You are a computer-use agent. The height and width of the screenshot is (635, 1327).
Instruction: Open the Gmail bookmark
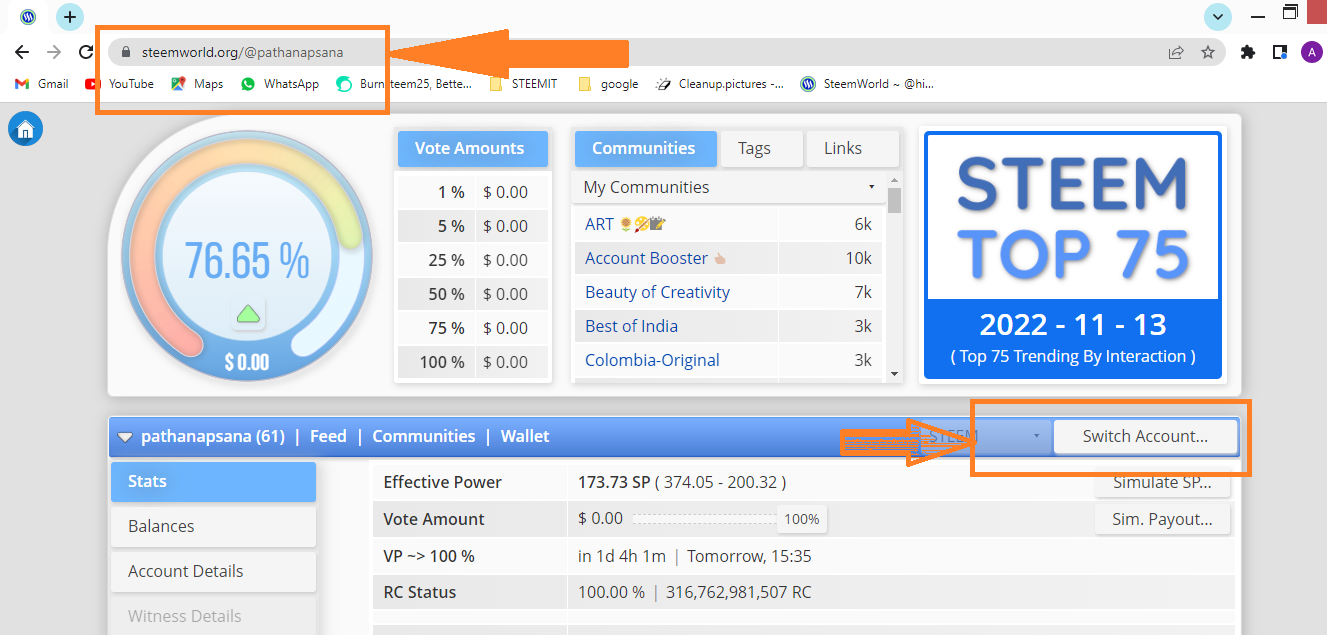pos(41,84)
